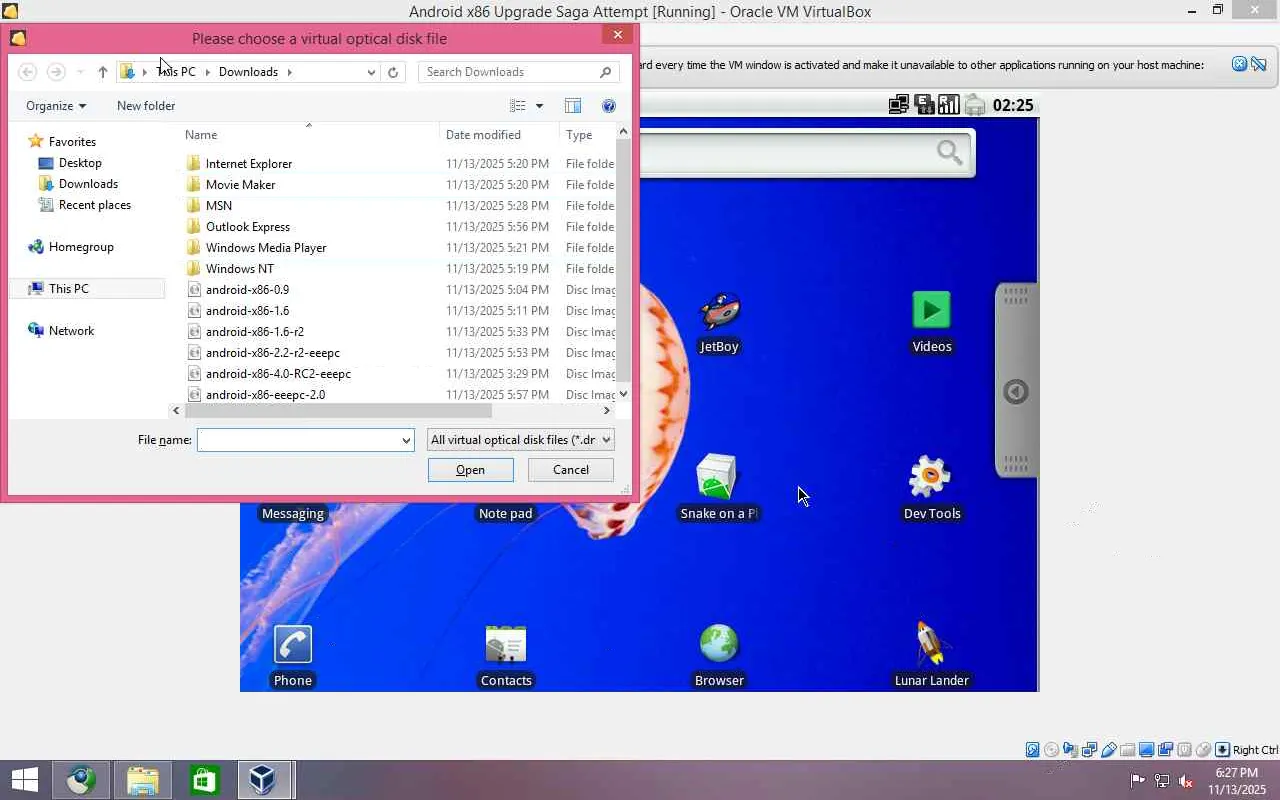This screenshot has height=800, width=1280.
Task: Click the VirtualBox taskbar icon
Action: (263, 780)
